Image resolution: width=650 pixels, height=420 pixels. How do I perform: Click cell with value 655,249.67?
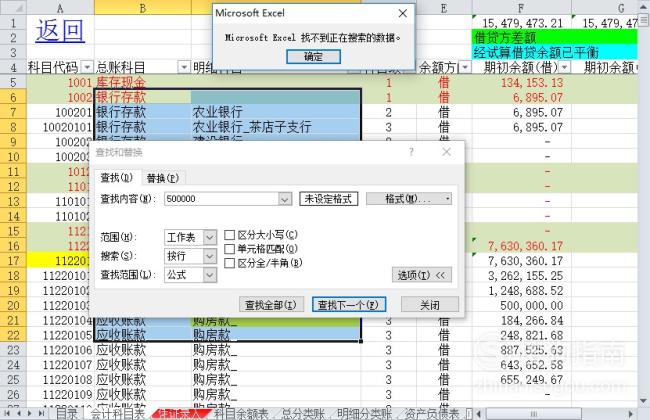pyautogui.click(x=521, y=380)
